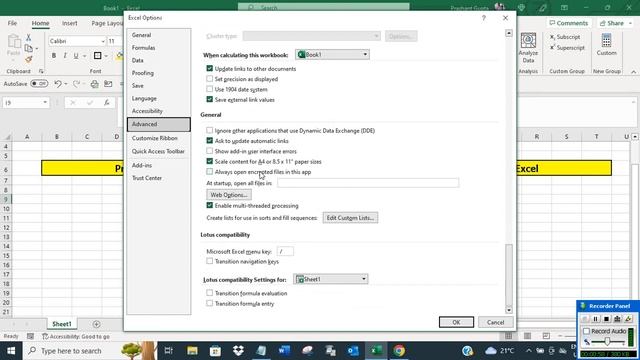Click Edit Custom Lists button
640x360 pixels.
click(x=350, y=218)
